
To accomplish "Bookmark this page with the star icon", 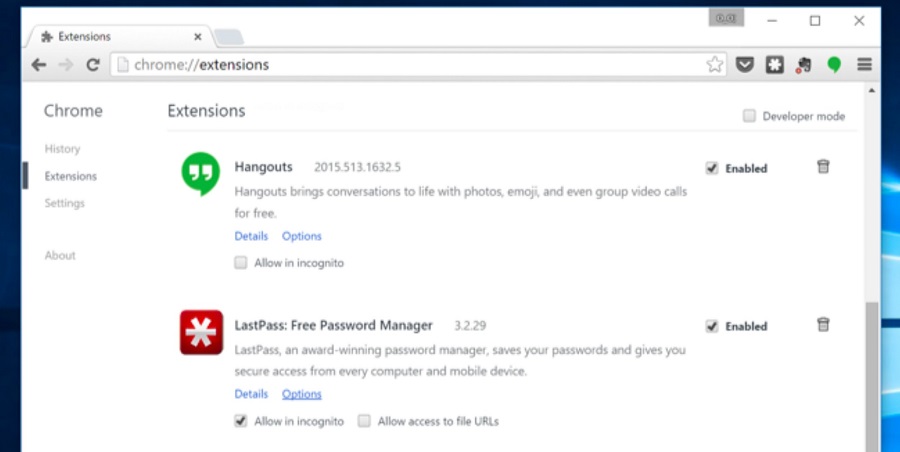I will pos(714,65).
